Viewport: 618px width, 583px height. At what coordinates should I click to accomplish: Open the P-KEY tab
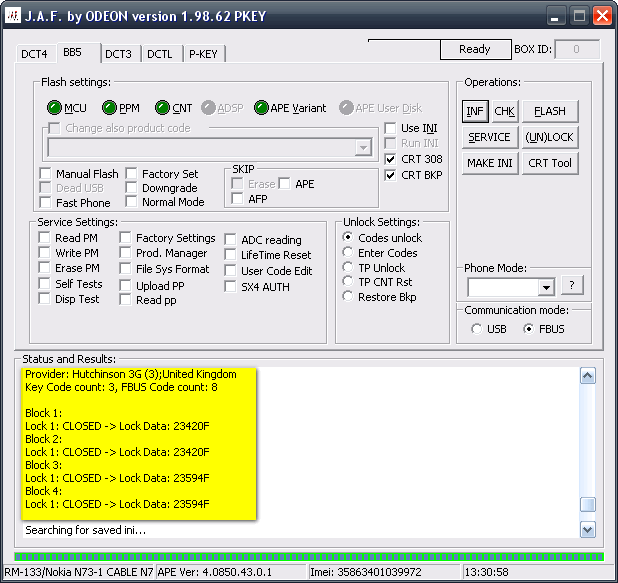click(x=204, y=54)
